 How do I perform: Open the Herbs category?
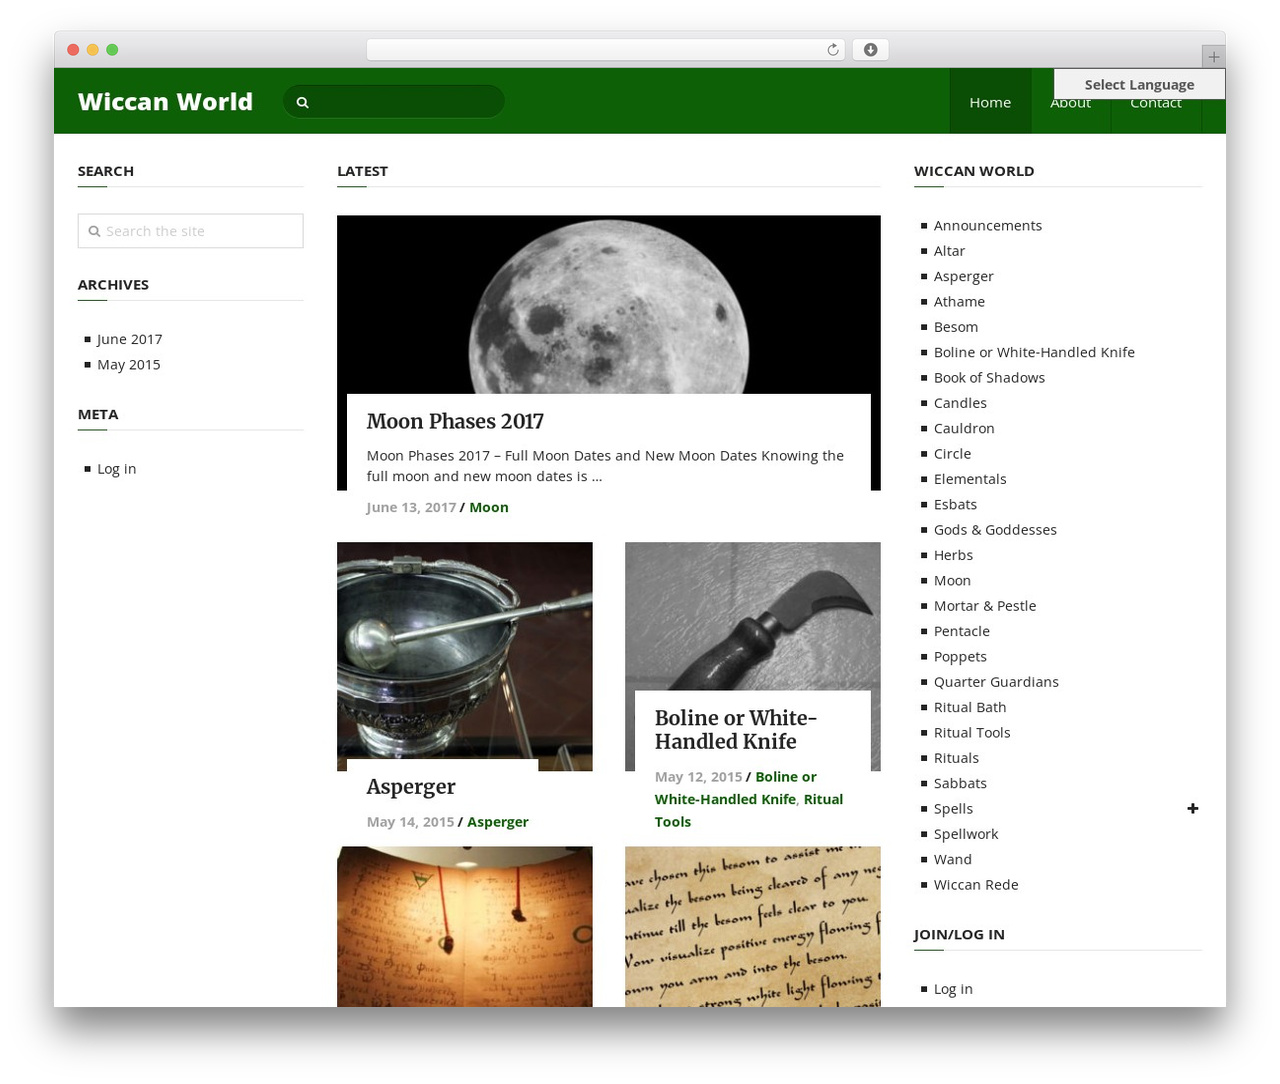(953, 554)
